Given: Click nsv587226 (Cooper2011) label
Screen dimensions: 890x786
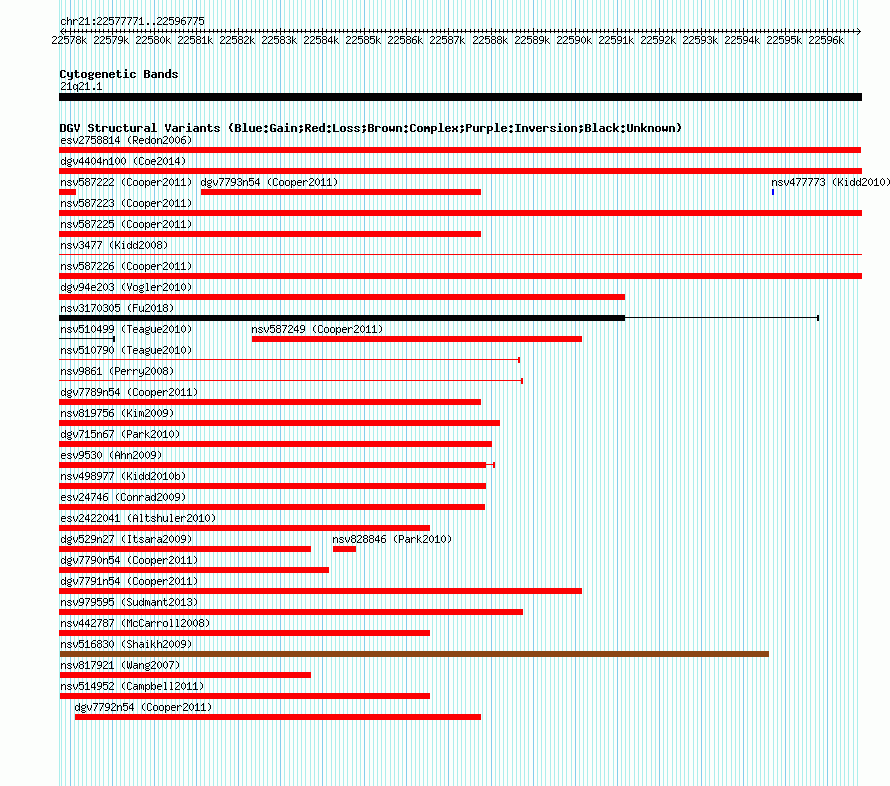Looking at the screenshot, I should (x=126, y=266).
